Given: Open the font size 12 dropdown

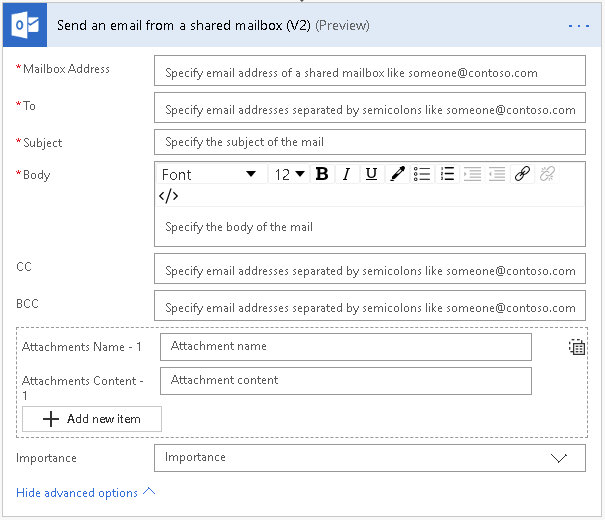Looking at the screenshot, I should coord(290,174).
